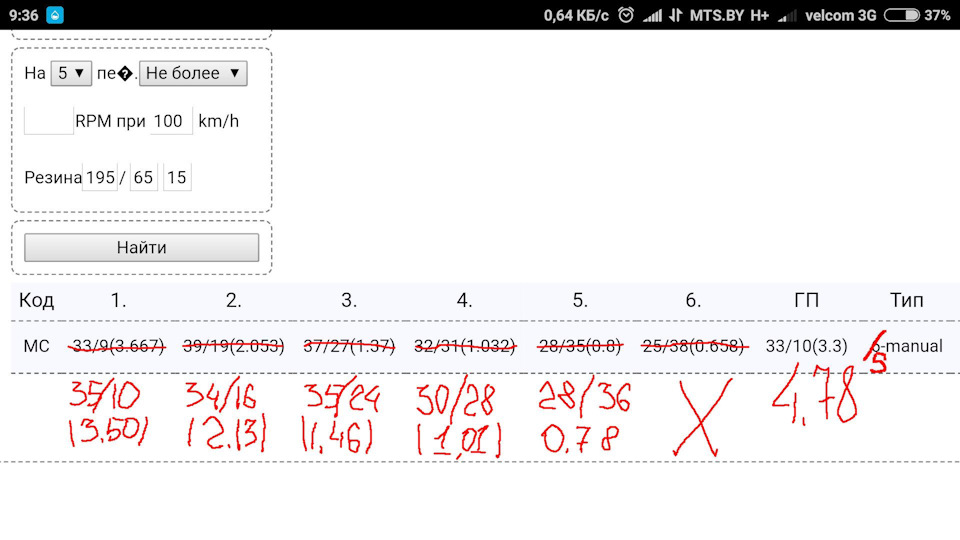Screen dimensions: 960x540
Task: Tap the MTS.BY signal strength icon
Action: [x=653, y=15]
